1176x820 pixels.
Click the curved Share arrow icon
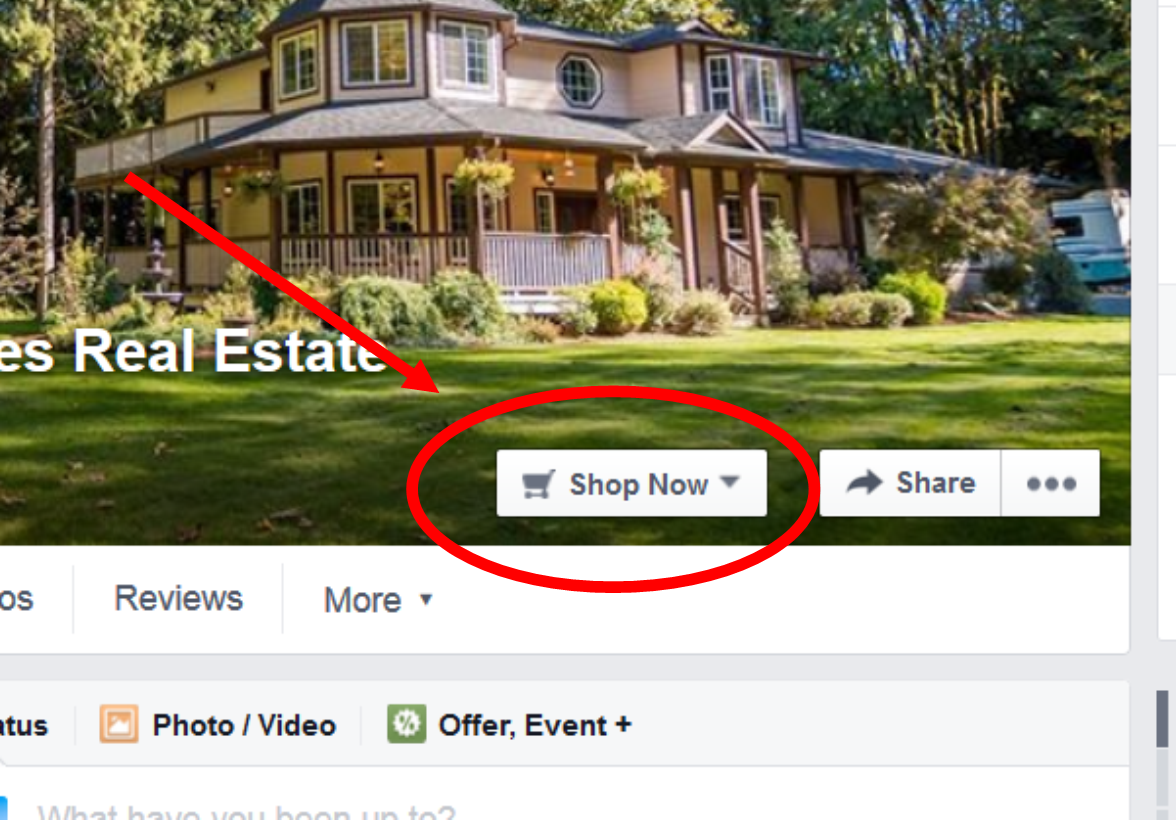(x=864, y=482)
